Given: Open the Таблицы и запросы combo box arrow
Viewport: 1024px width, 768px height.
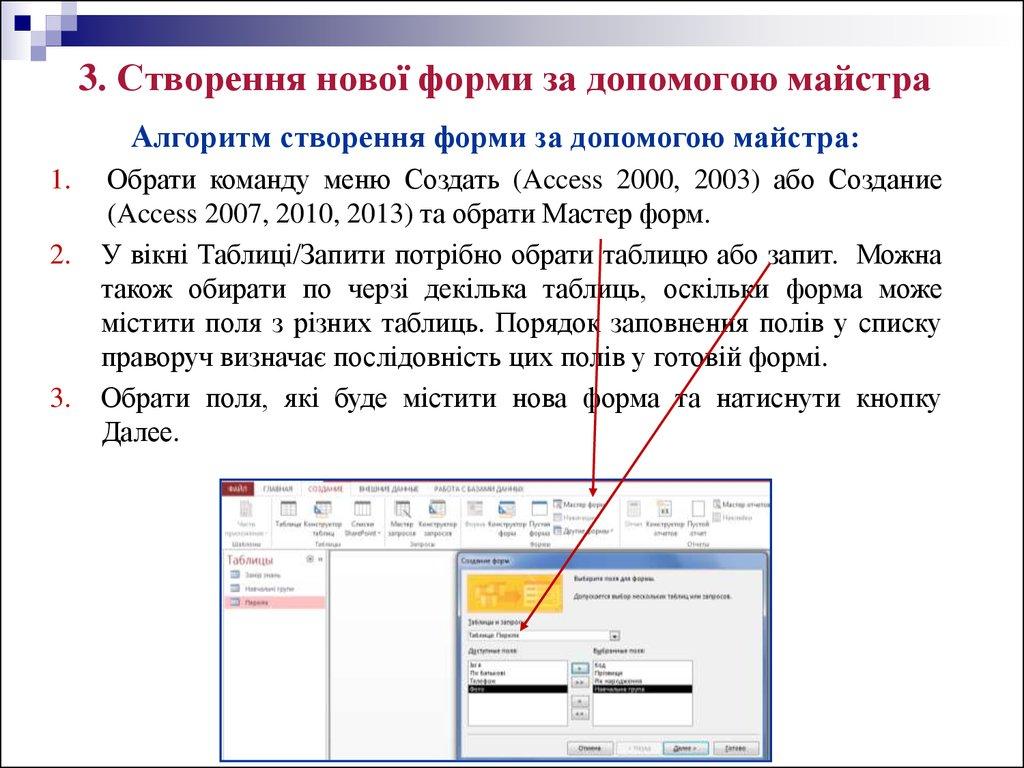Looking at the screenshot, I should pyautogui.click(x=614, y=635).
